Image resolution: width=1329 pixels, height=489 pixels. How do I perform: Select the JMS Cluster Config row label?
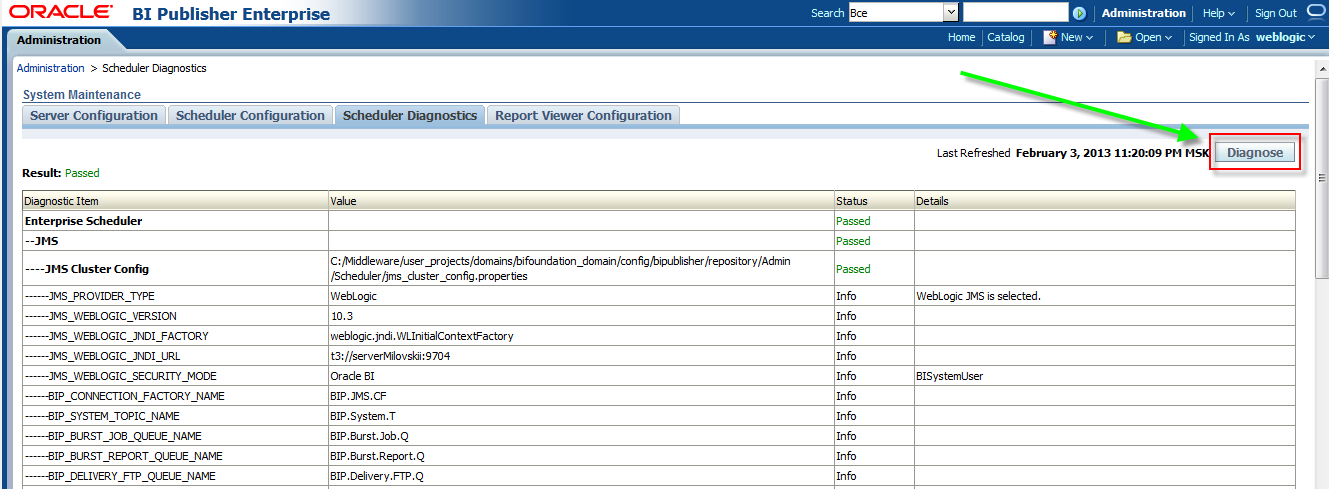tap(87, 269)
